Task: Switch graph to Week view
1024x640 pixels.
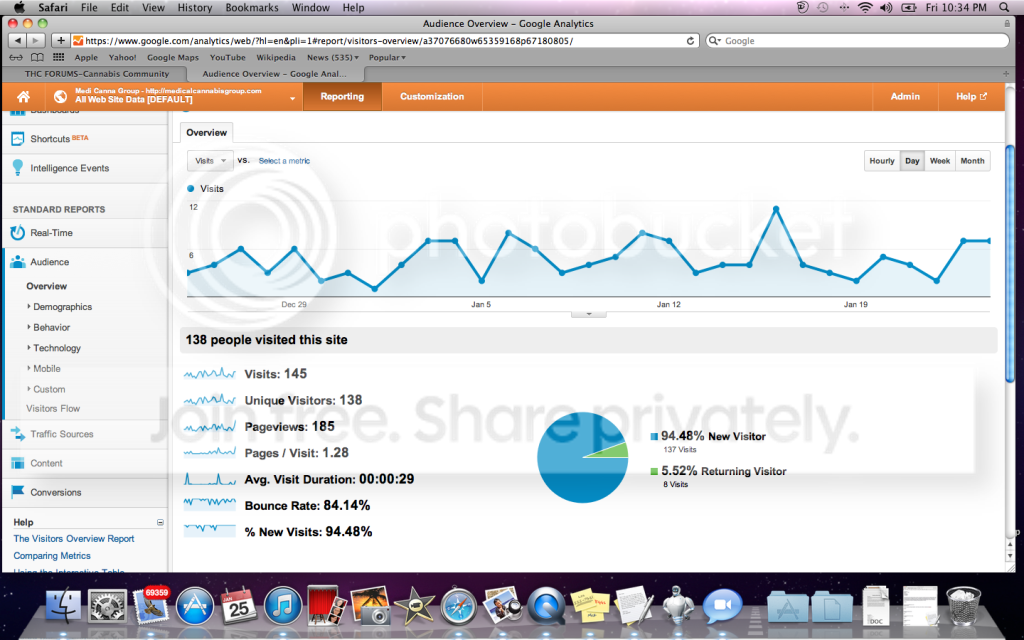Action: [x=940, y=161]
